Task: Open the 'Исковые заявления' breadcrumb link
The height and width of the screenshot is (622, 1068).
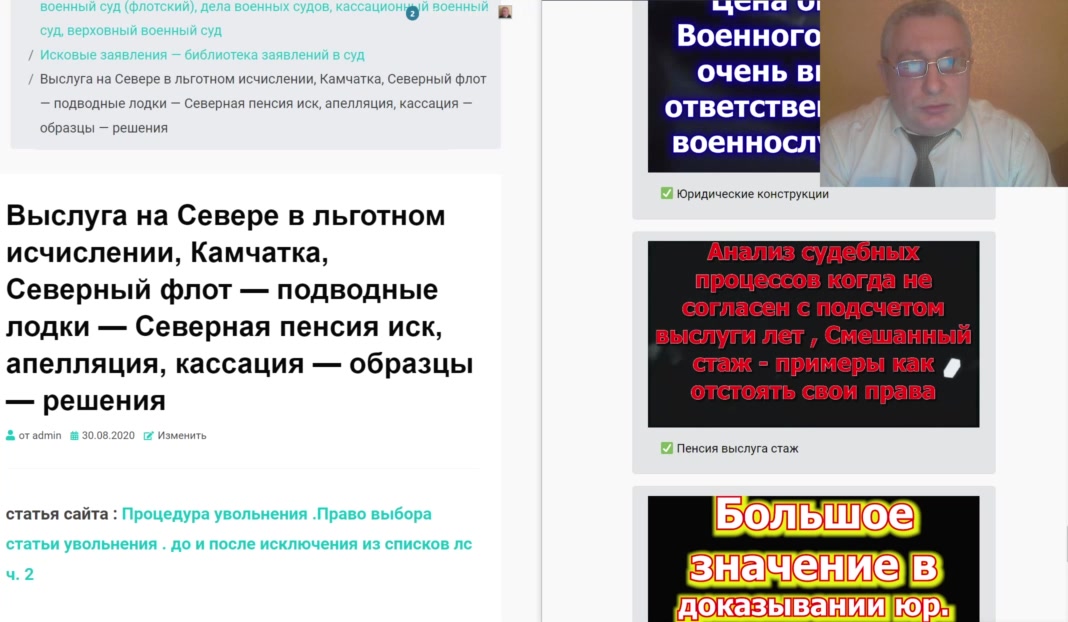Action: tap(202, 54)
